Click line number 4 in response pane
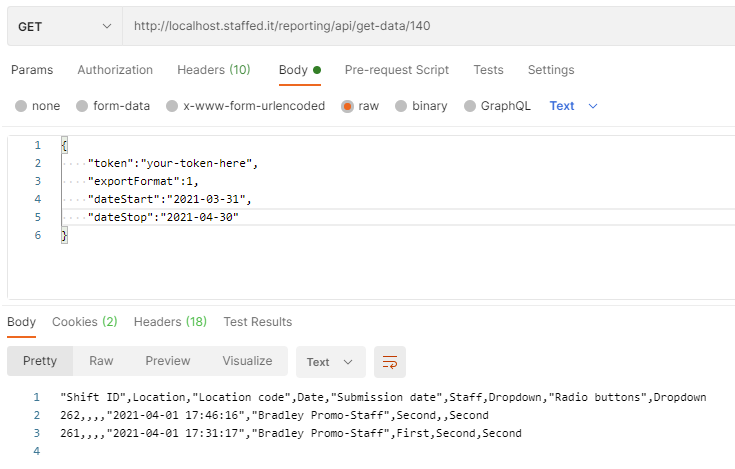Image resolution: width=735 pixels, height=469 pixels. 37,451
